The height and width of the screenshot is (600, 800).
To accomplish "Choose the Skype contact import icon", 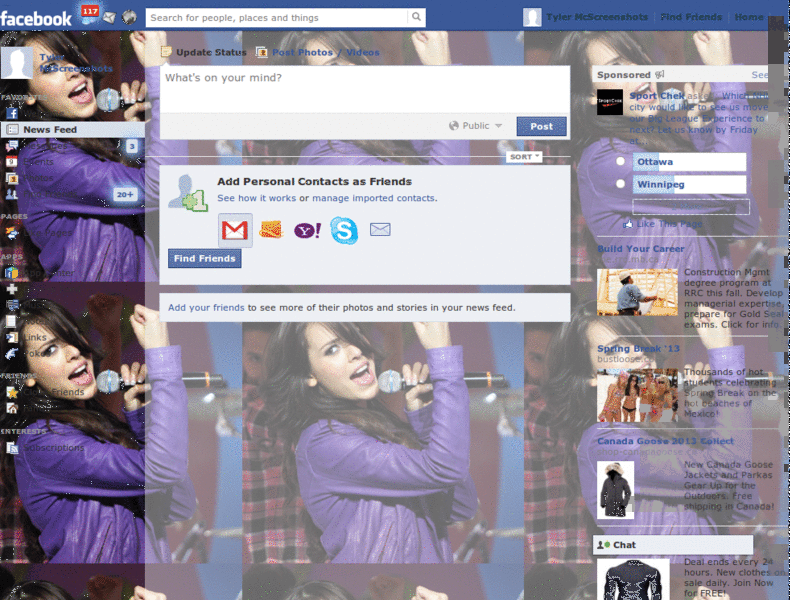I will [x=344, y=230].
